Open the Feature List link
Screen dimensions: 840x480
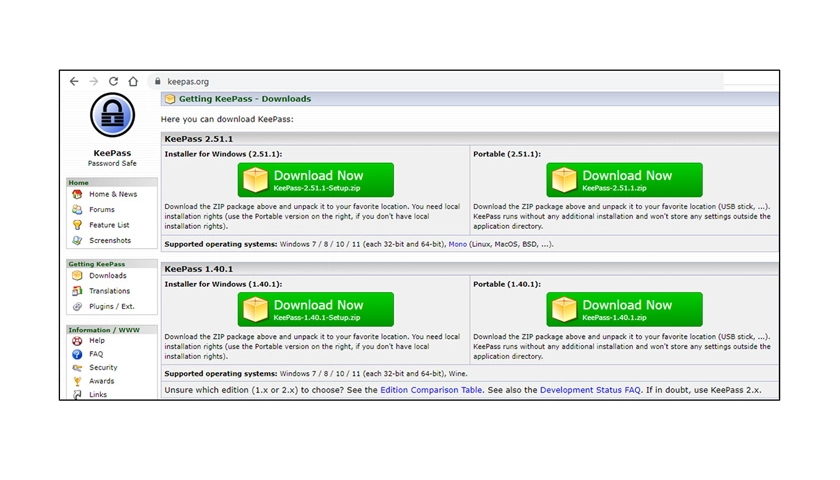tap(109, 225)
